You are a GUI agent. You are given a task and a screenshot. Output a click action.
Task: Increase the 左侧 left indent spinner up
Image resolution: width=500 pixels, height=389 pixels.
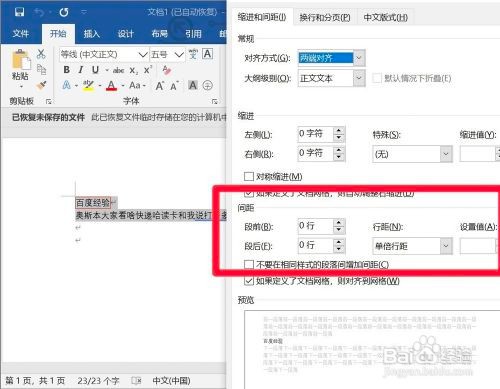point(339,131)
